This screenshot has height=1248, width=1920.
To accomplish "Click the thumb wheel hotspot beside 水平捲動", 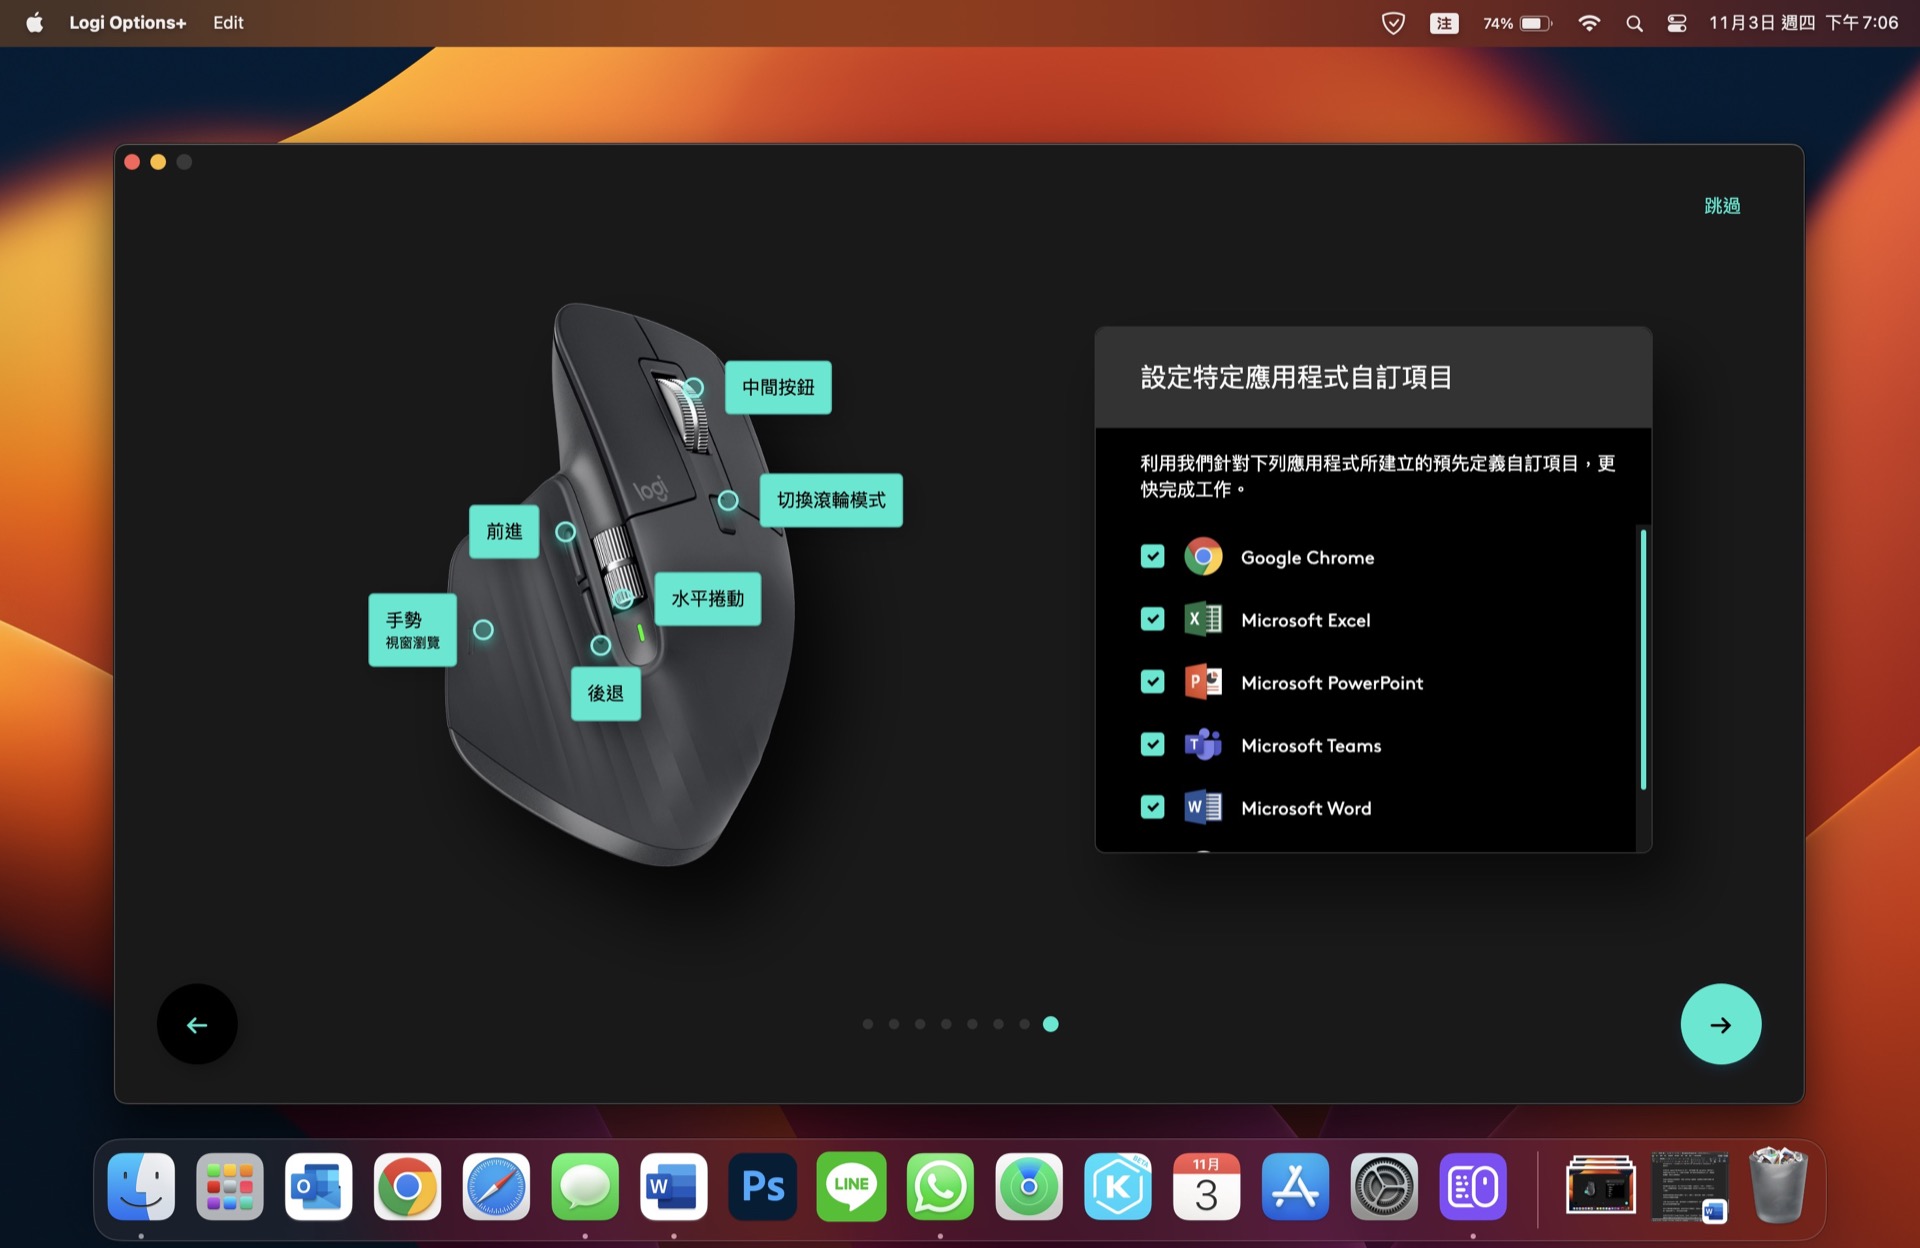I will pyautogui.click(x=622, y=599).
